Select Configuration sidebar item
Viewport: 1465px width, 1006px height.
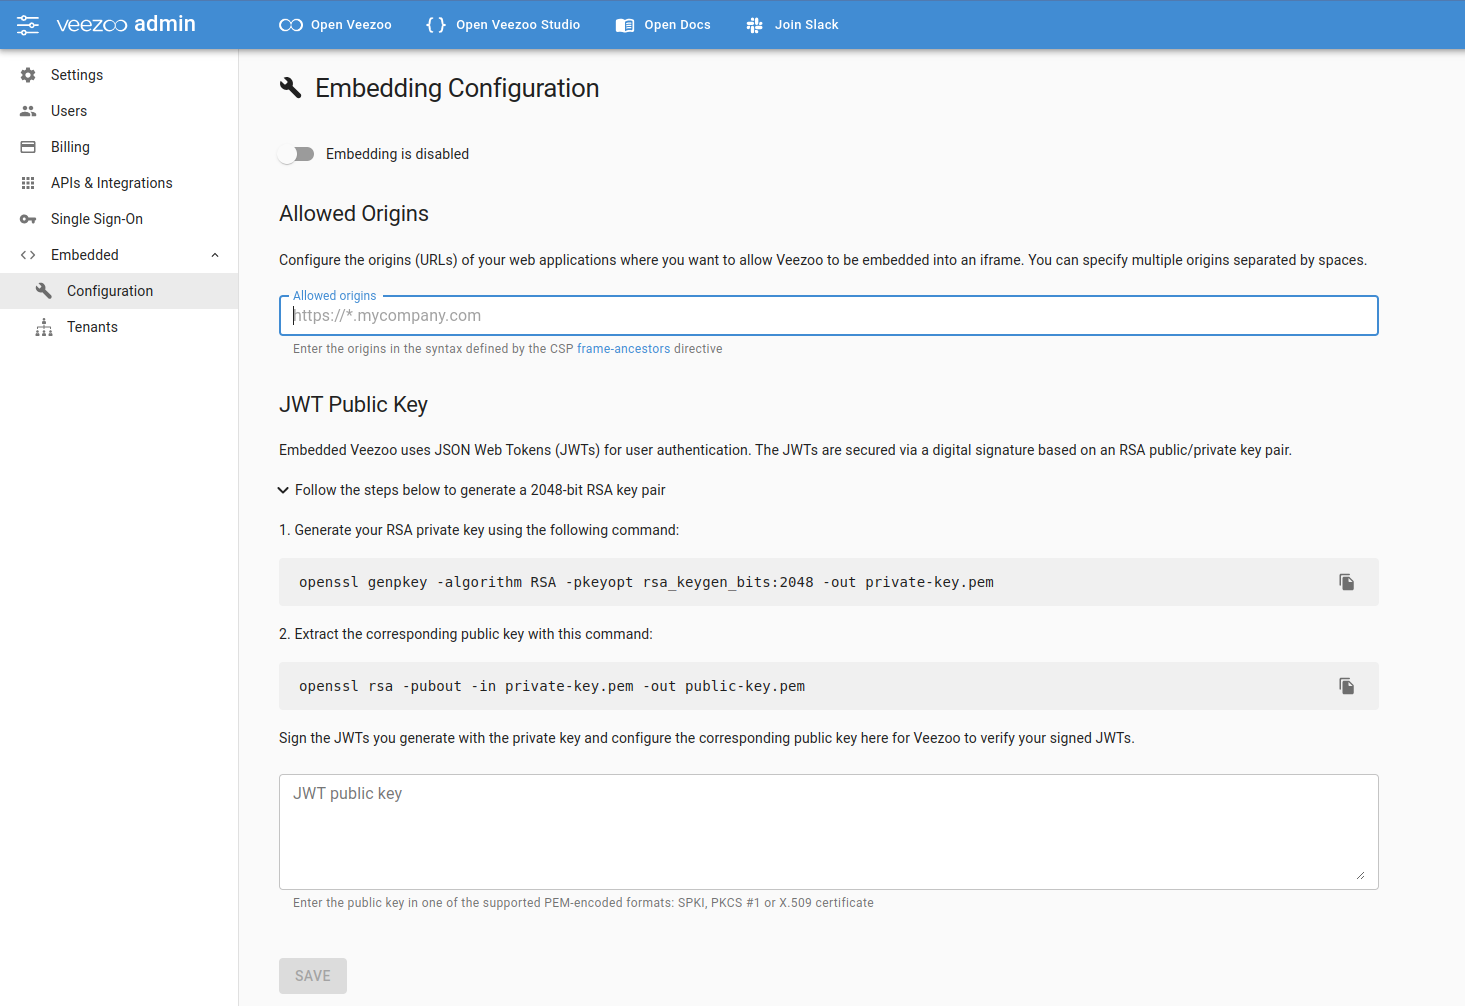pos(119,291)
